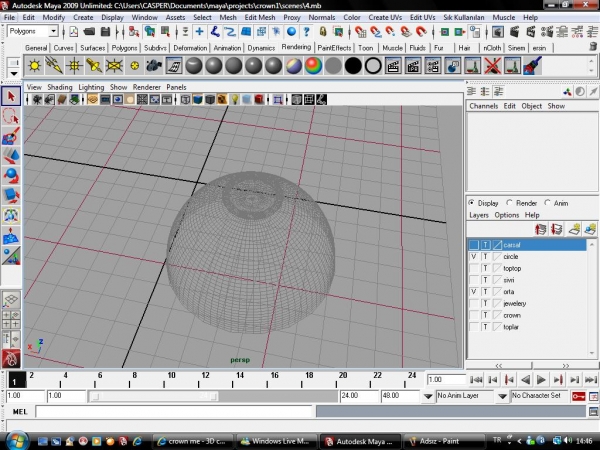Screen dimensions: 600x450
Task: Create a directional light from shelf
Action: click(54, 66)
